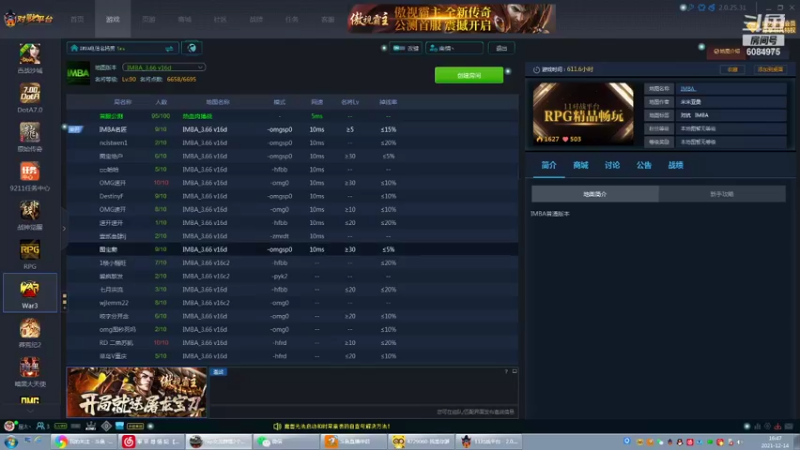Sort by the 模式 column header

coord(280,102)
